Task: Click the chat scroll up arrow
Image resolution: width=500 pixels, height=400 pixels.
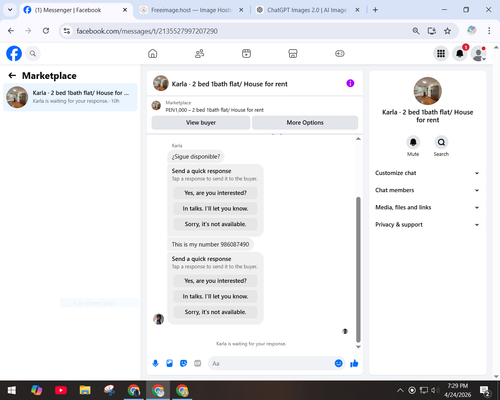Action: tap(358, 139)
